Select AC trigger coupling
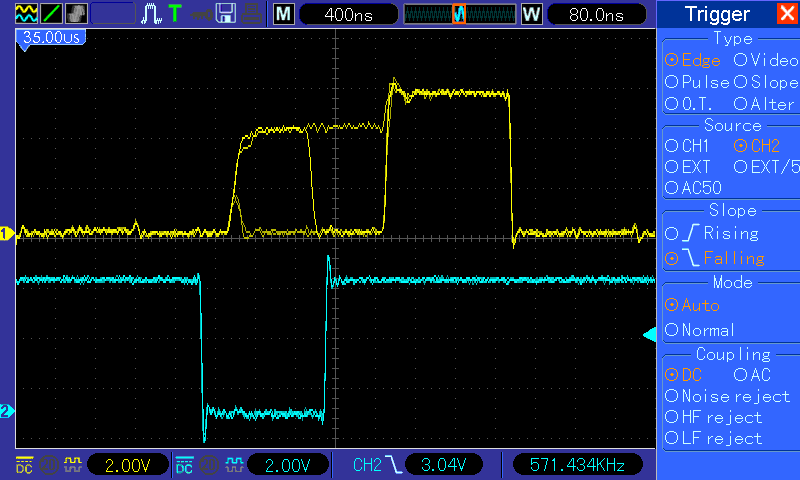 click(752, 375)
